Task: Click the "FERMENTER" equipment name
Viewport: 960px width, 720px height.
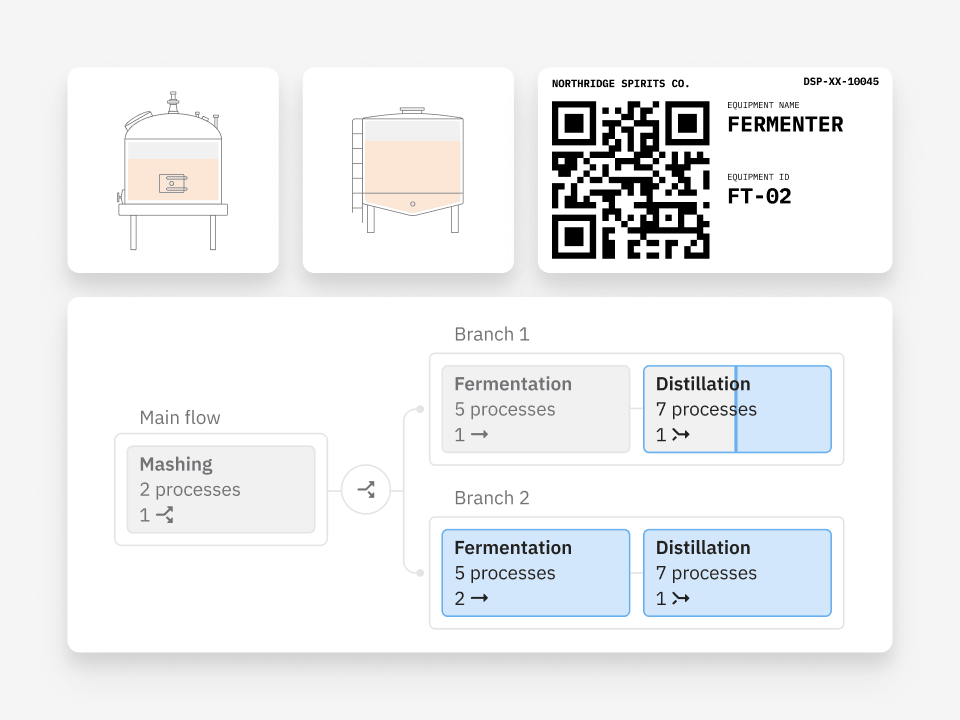Action: pyautogui.click(x=786, y=124)
